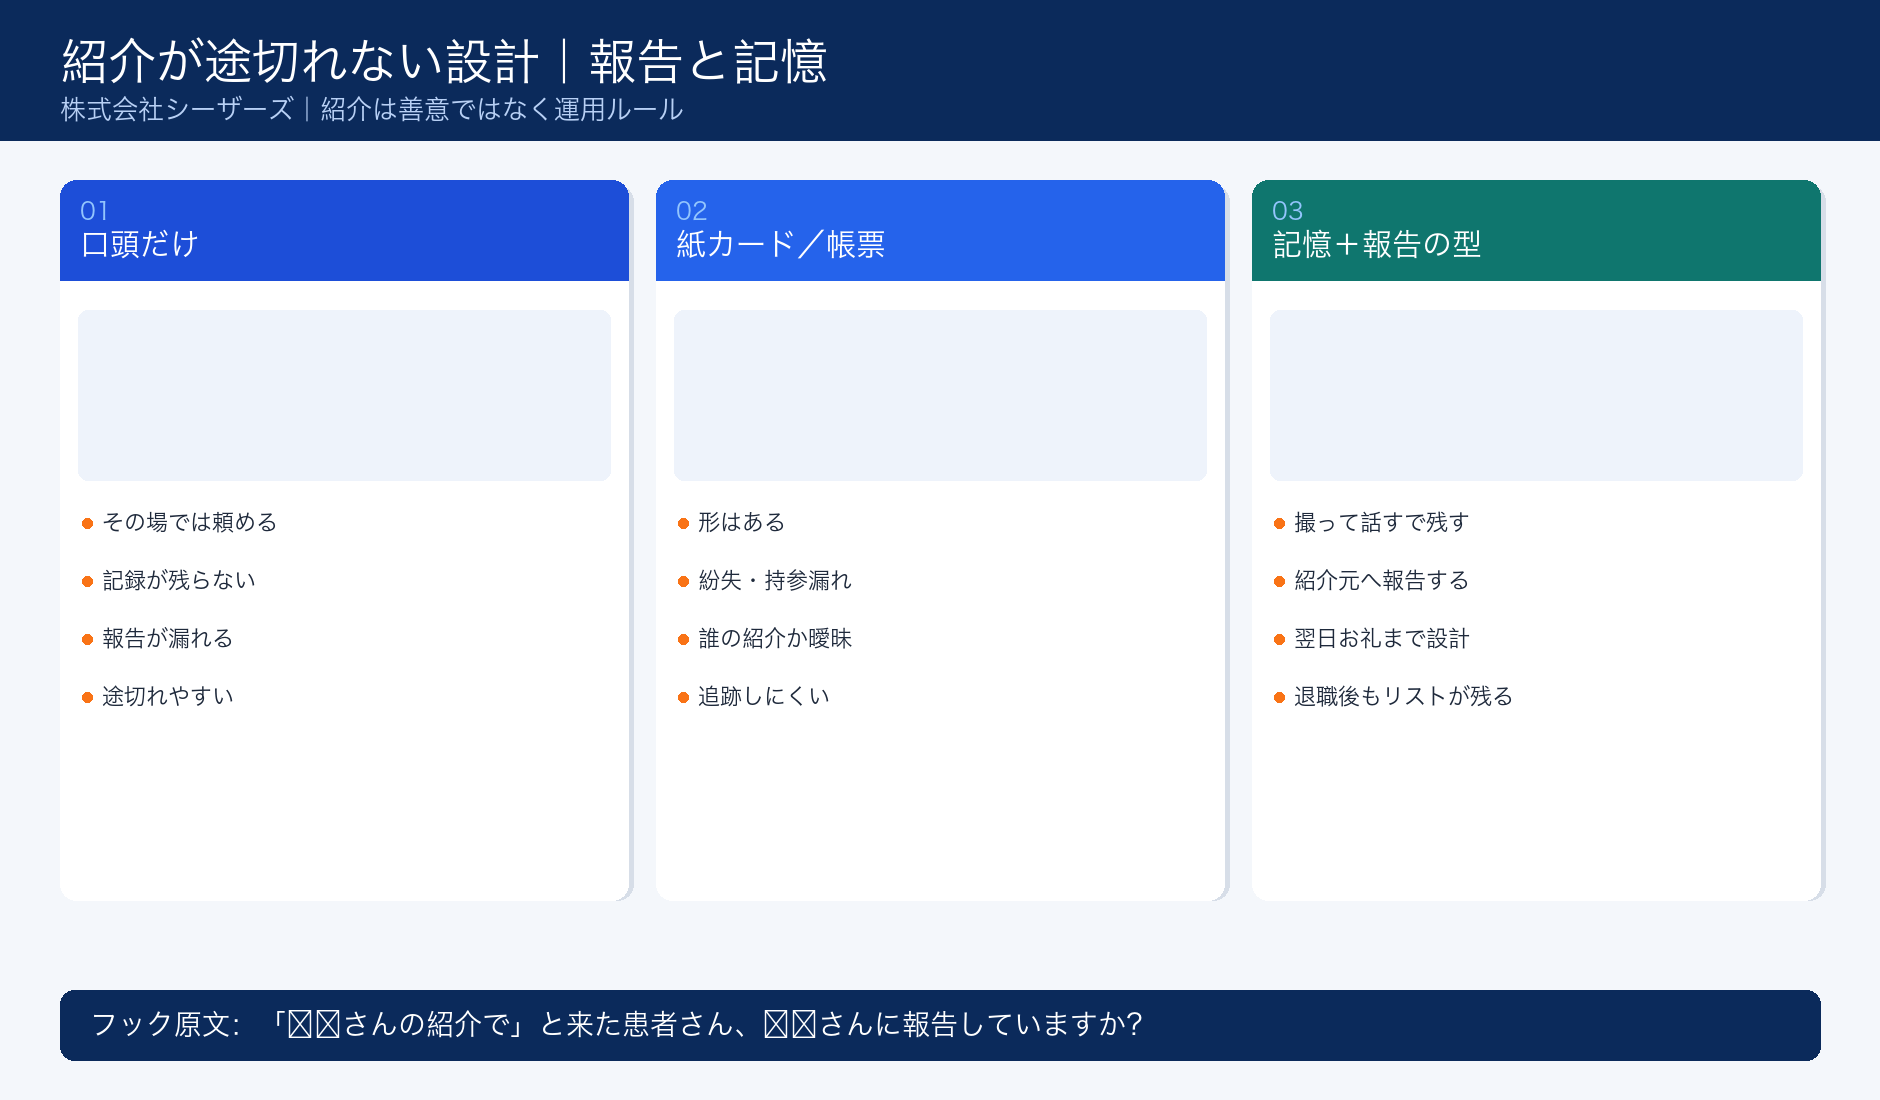Click bullet text 記録が残らない
The image size is (1880, 1100).
tap(179, 580)
